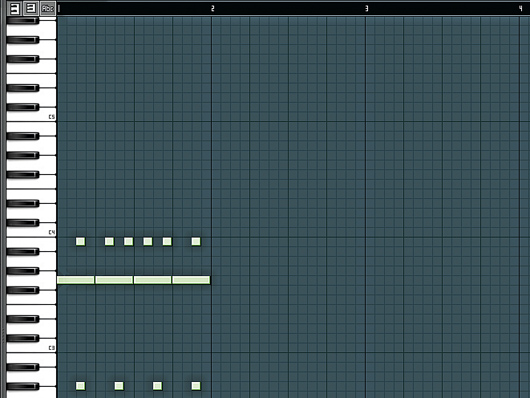Jump to bar 2 on the timeline ruler
The image size is (530, 398).
click(x=213, y=8)
